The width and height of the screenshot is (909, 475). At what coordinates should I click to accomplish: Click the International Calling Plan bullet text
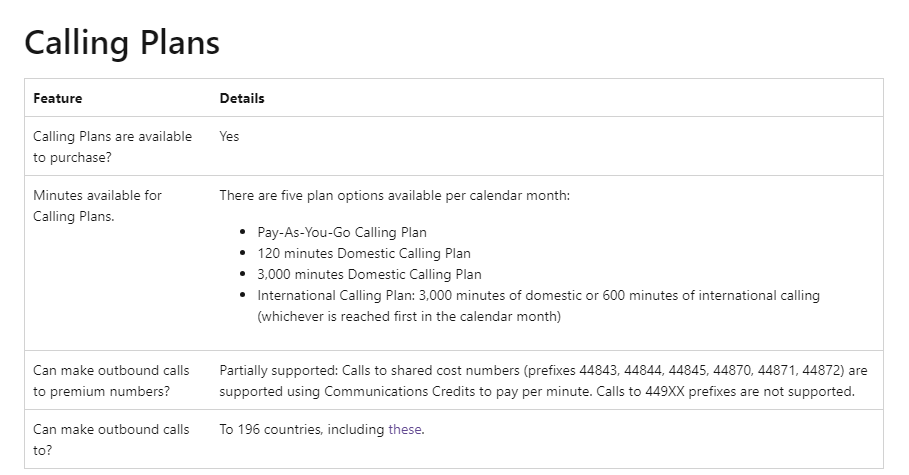click(539, 295)
